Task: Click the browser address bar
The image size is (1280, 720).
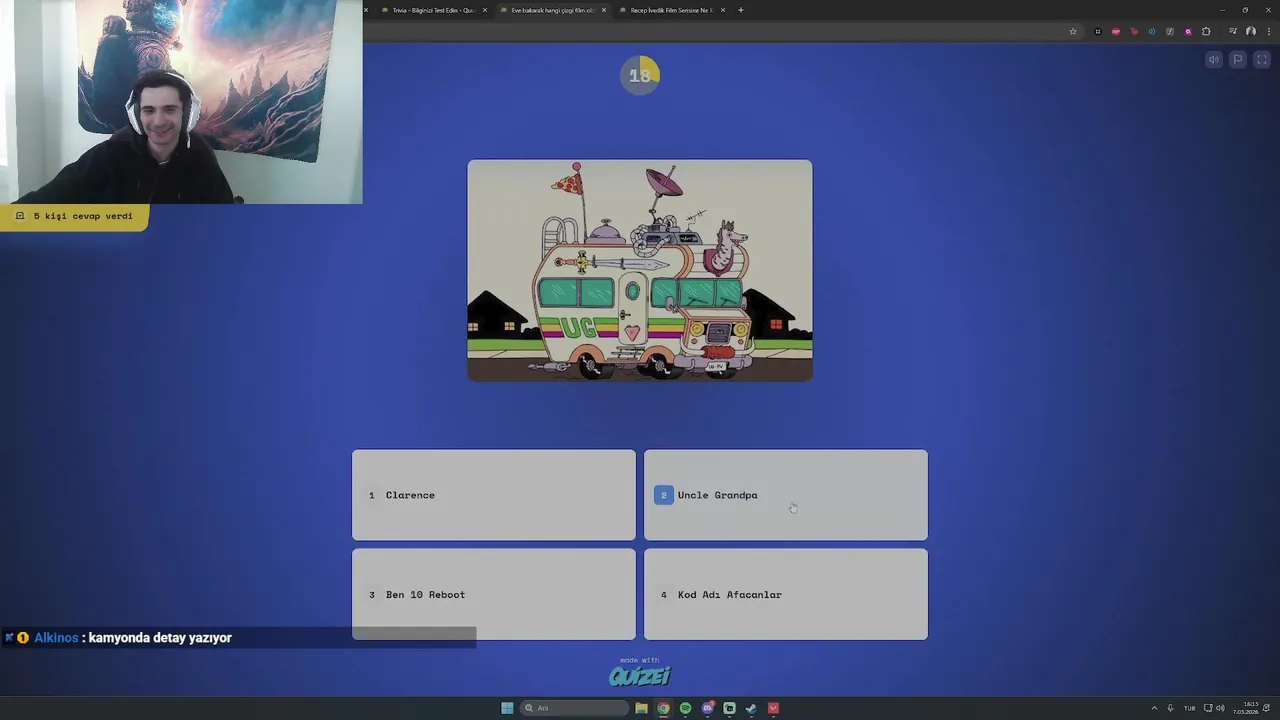Action: tap(720, 32)
